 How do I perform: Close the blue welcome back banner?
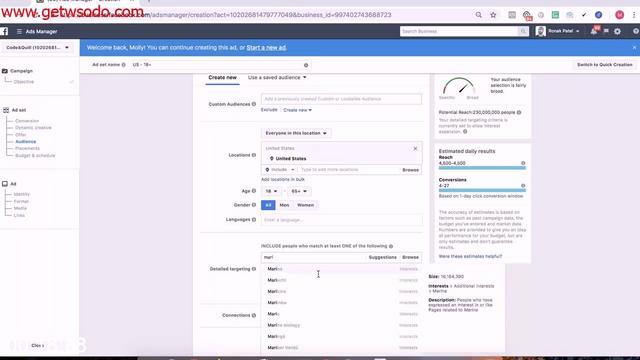click(634, 48)
